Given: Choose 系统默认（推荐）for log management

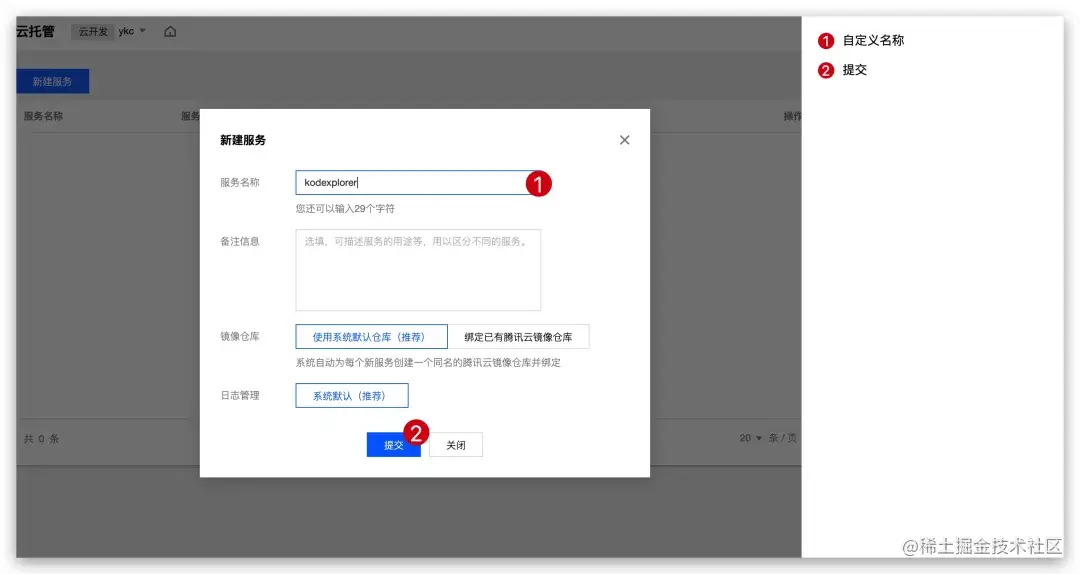Looking at the screenshot, I should (x=352, y=396).
